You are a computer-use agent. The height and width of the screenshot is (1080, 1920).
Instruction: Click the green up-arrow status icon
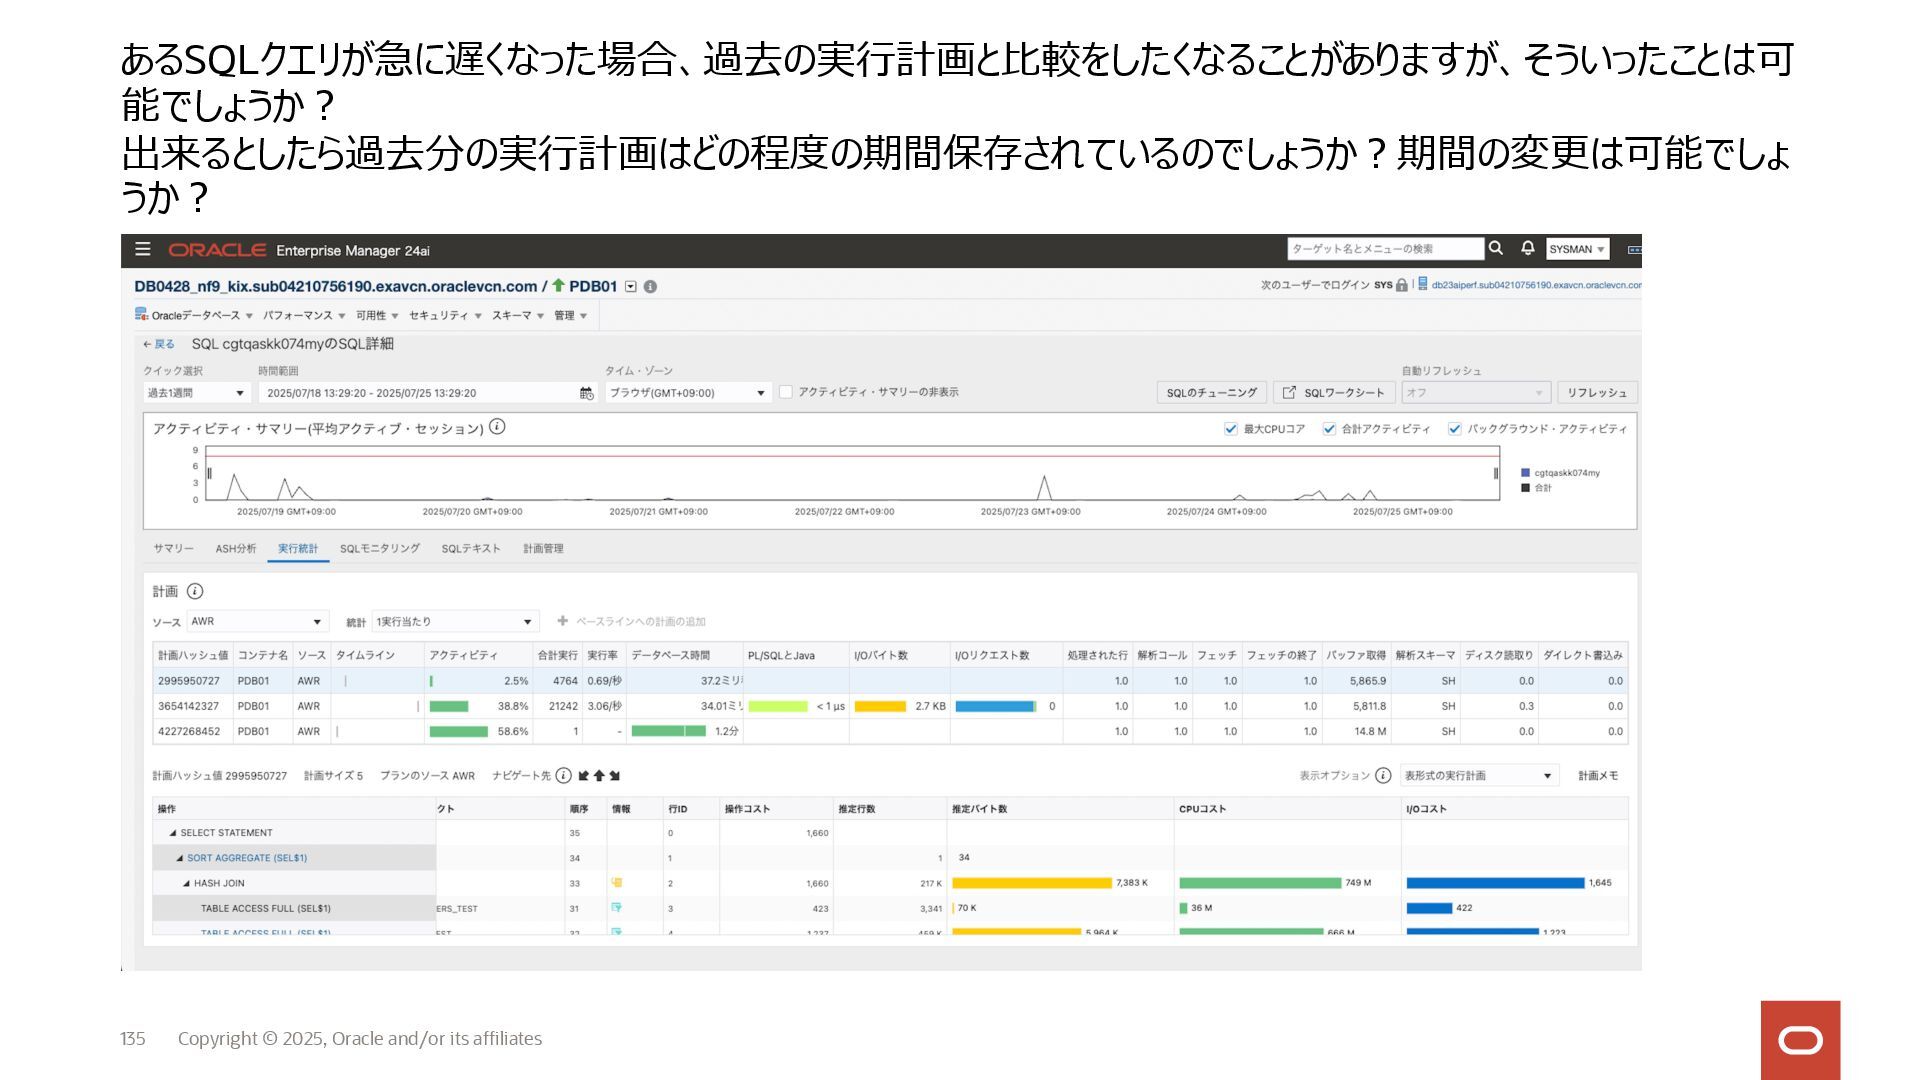point(558,286)
